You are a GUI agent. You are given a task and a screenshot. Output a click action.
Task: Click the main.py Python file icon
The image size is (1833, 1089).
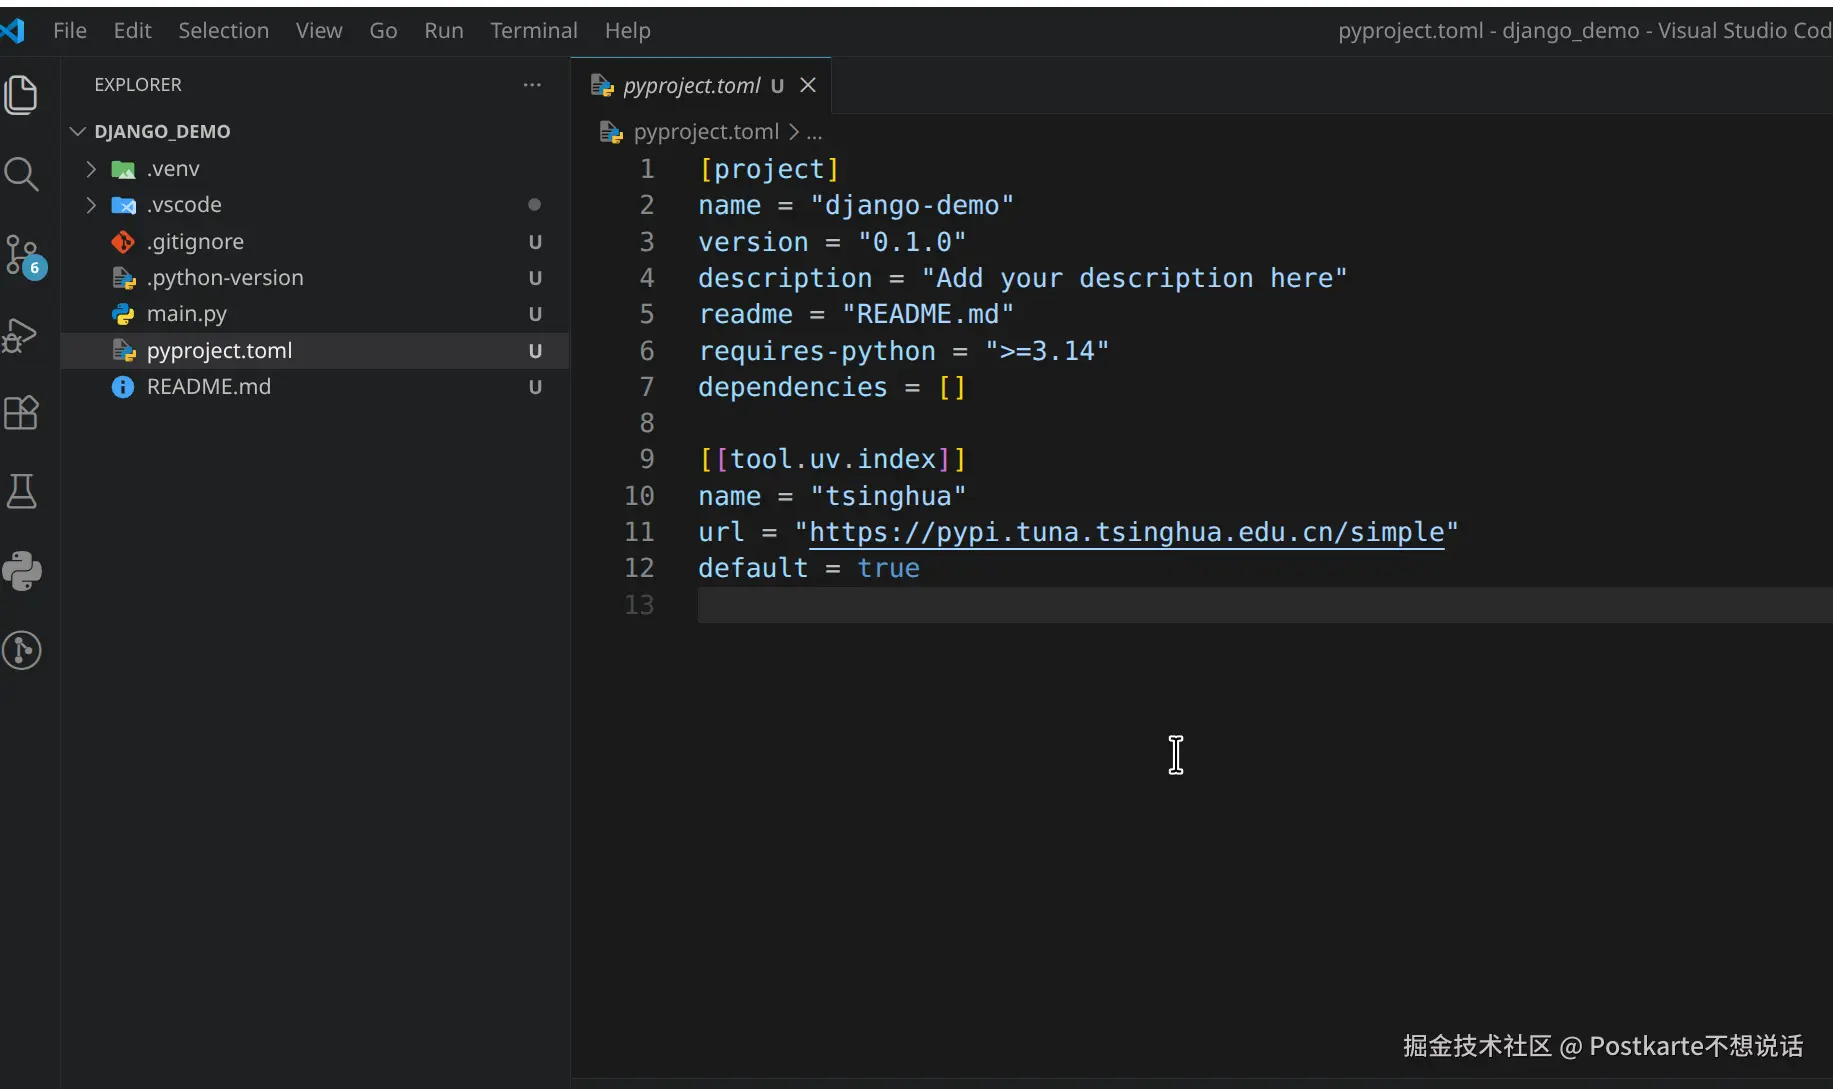coord(123,314)
